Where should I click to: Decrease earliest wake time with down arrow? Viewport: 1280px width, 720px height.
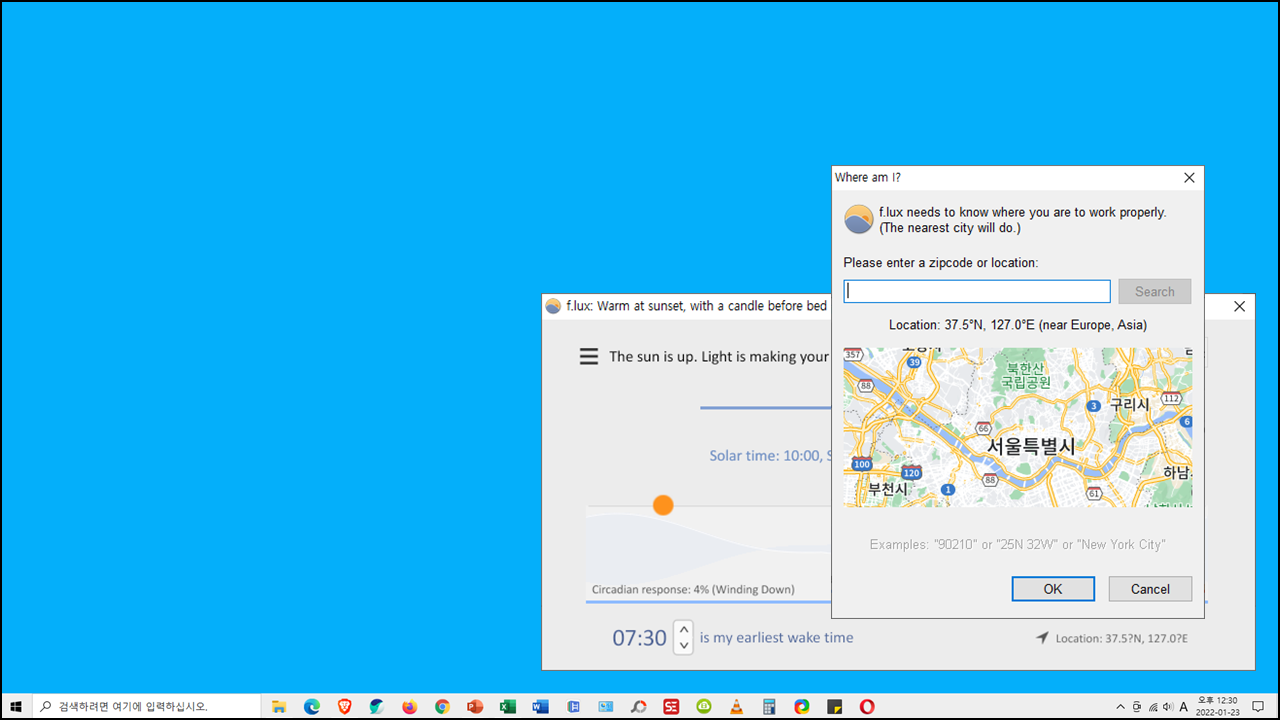click(x=684, y=645)
